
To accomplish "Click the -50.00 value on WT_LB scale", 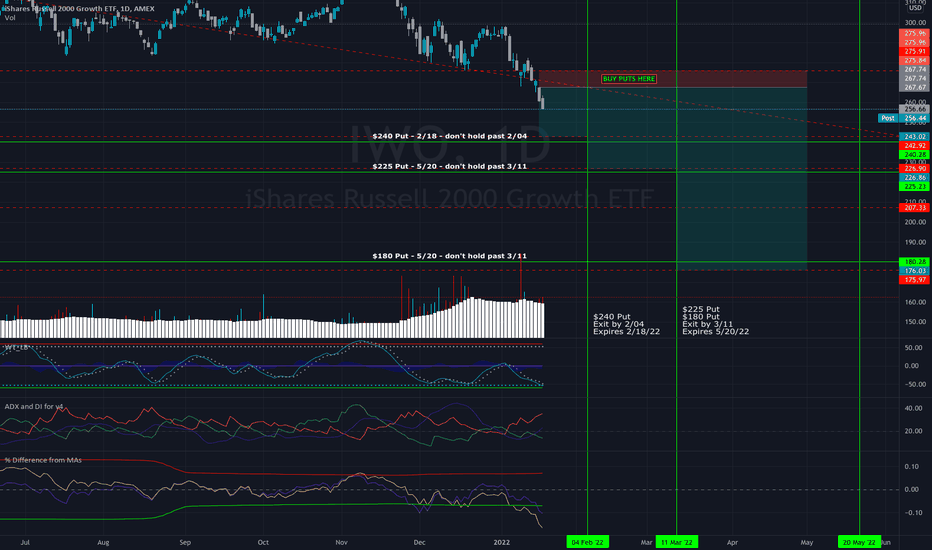I will point(913,385).
